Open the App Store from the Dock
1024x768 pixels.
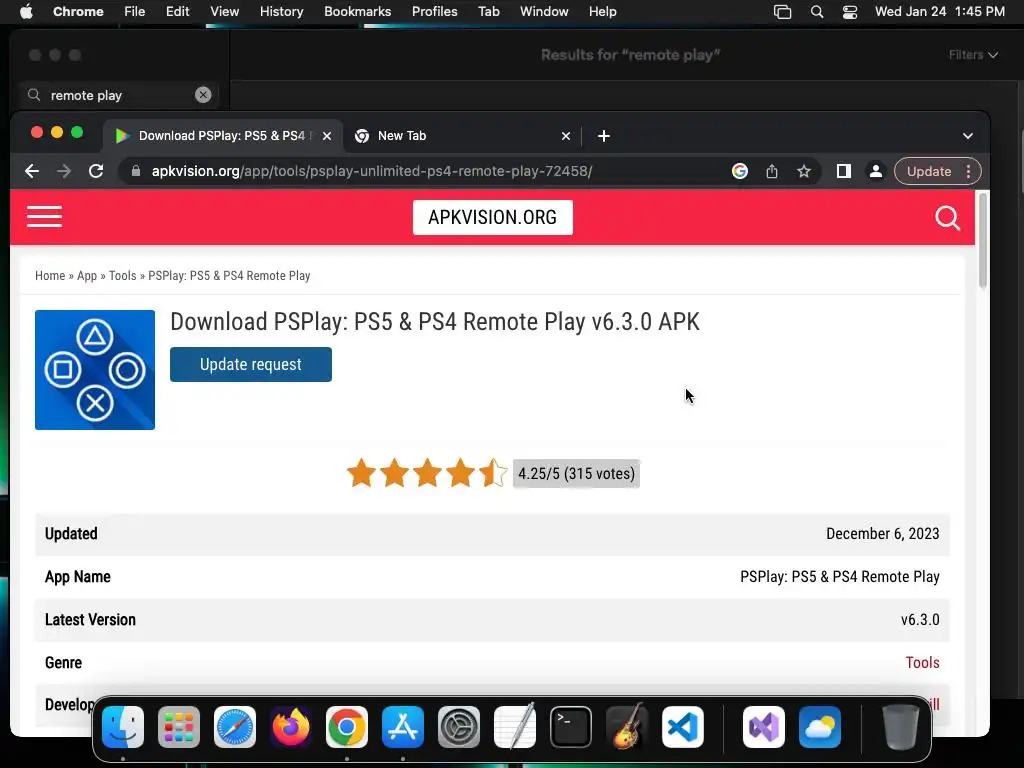pos(403,727)
